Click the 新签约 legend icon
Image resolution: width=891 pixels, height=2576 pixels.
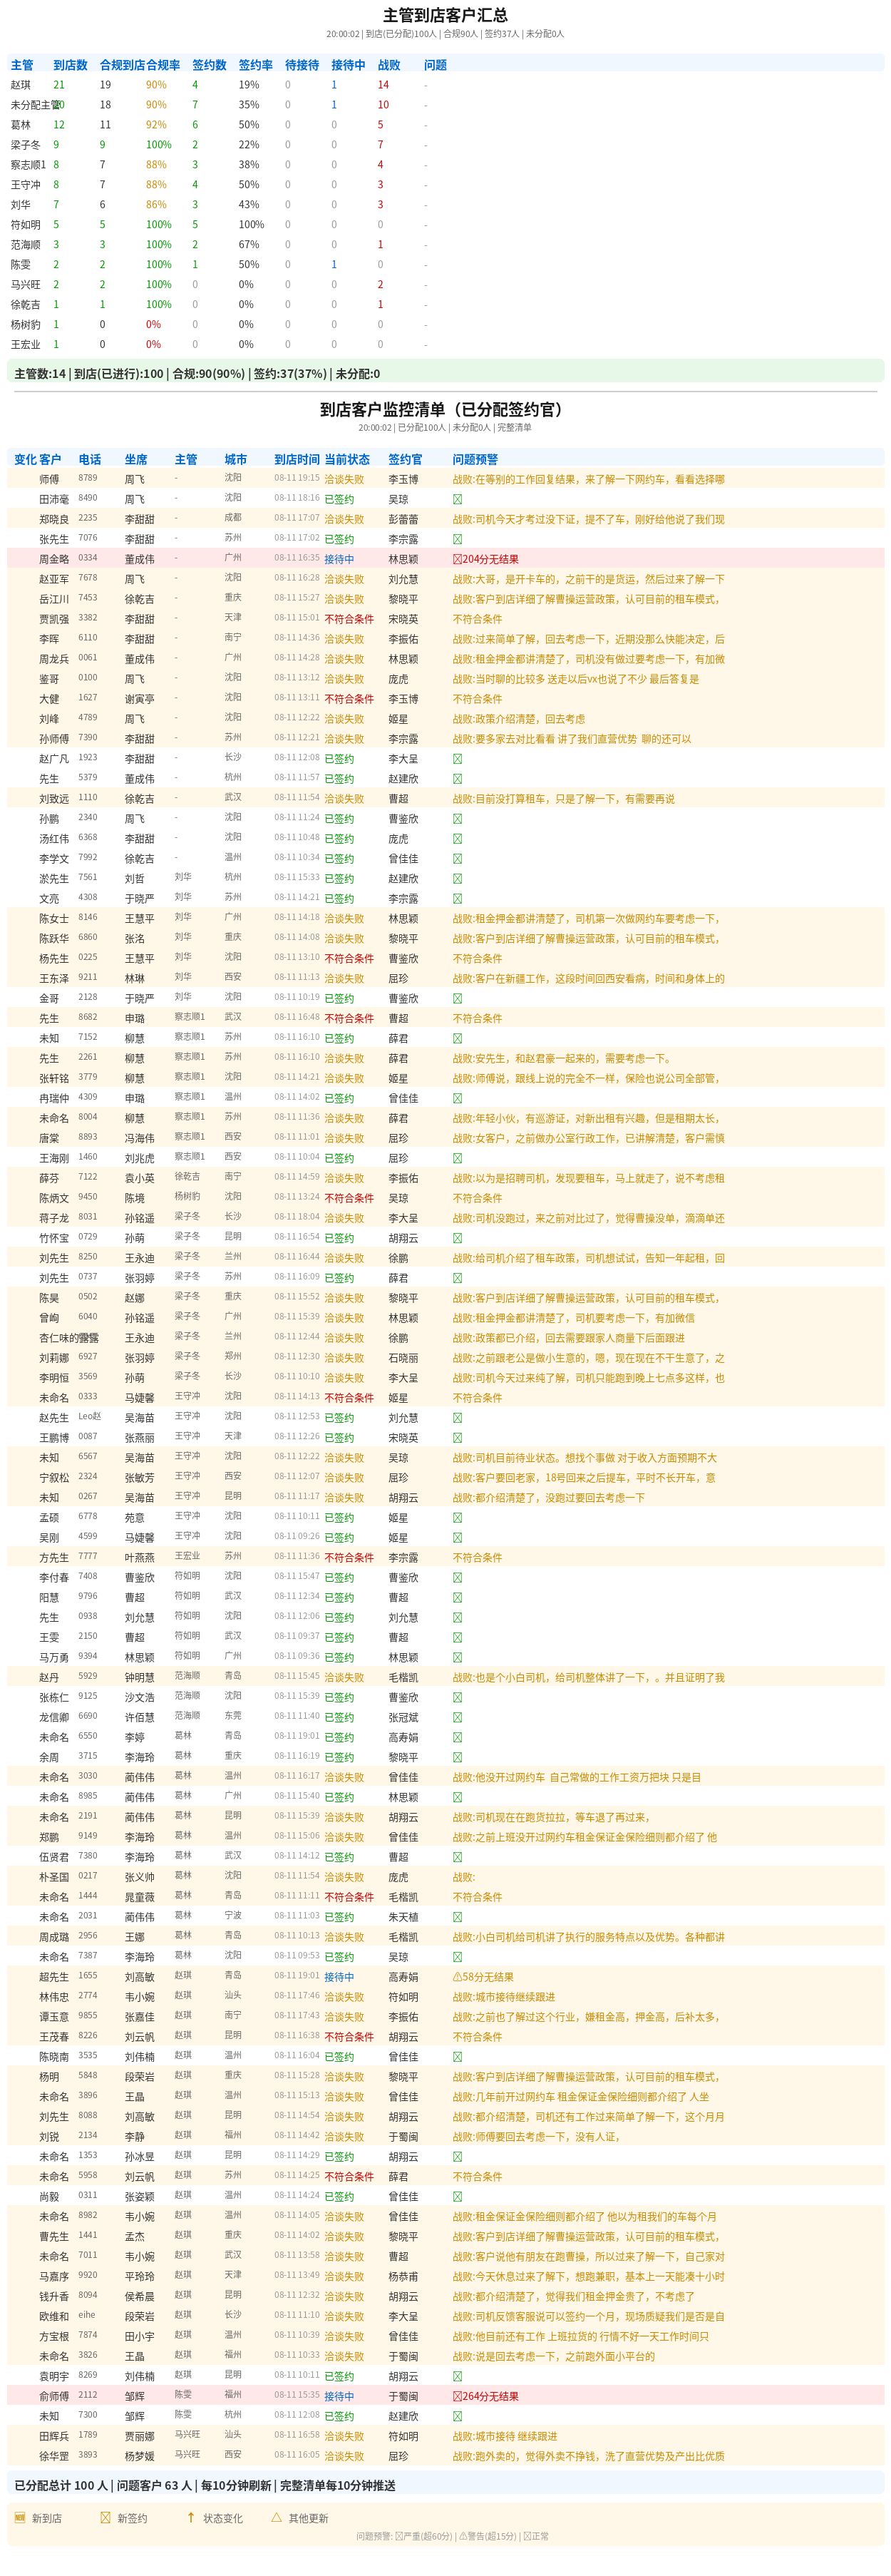(105, 2517)
